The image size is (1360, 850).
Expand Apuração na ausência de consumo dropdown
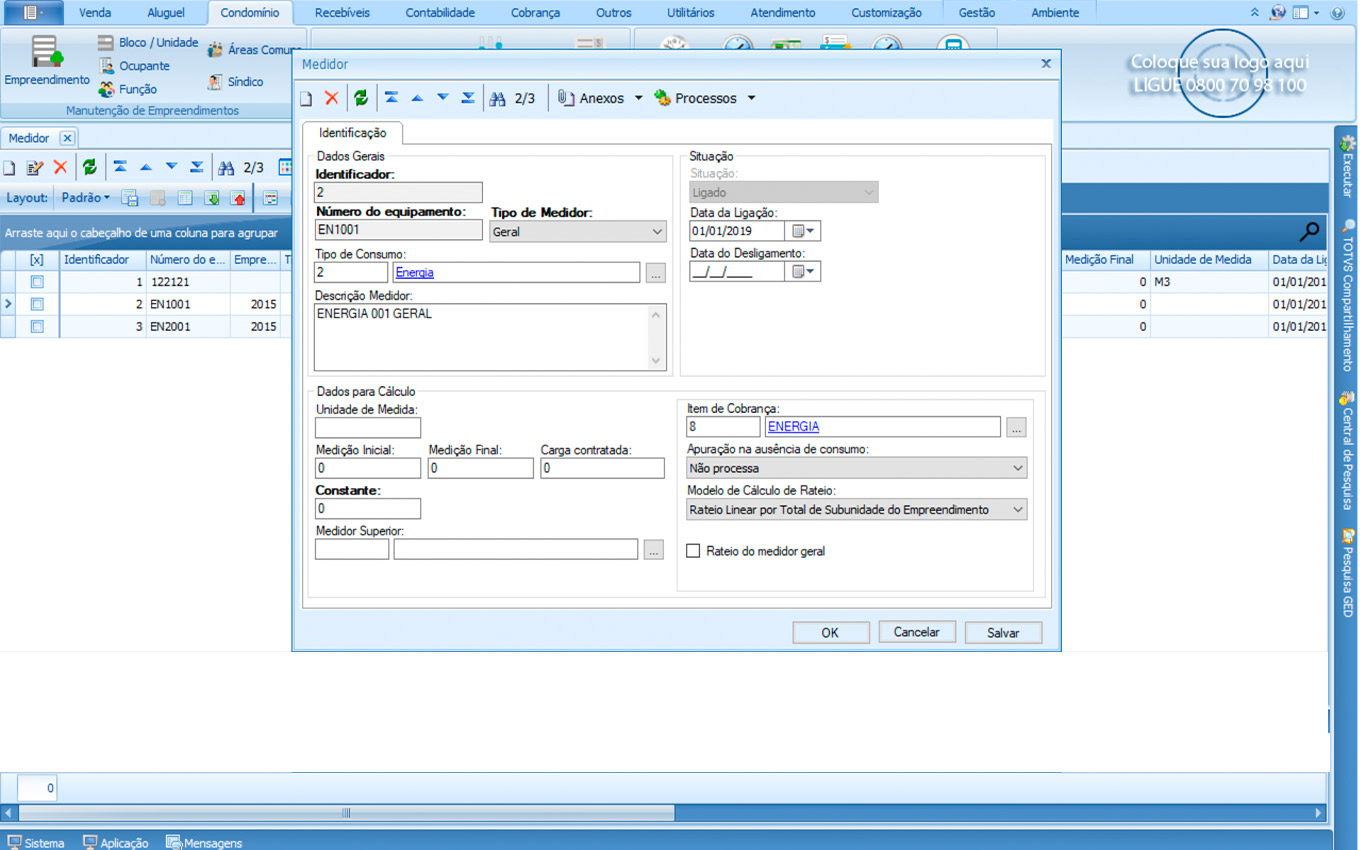click(856, 468)
